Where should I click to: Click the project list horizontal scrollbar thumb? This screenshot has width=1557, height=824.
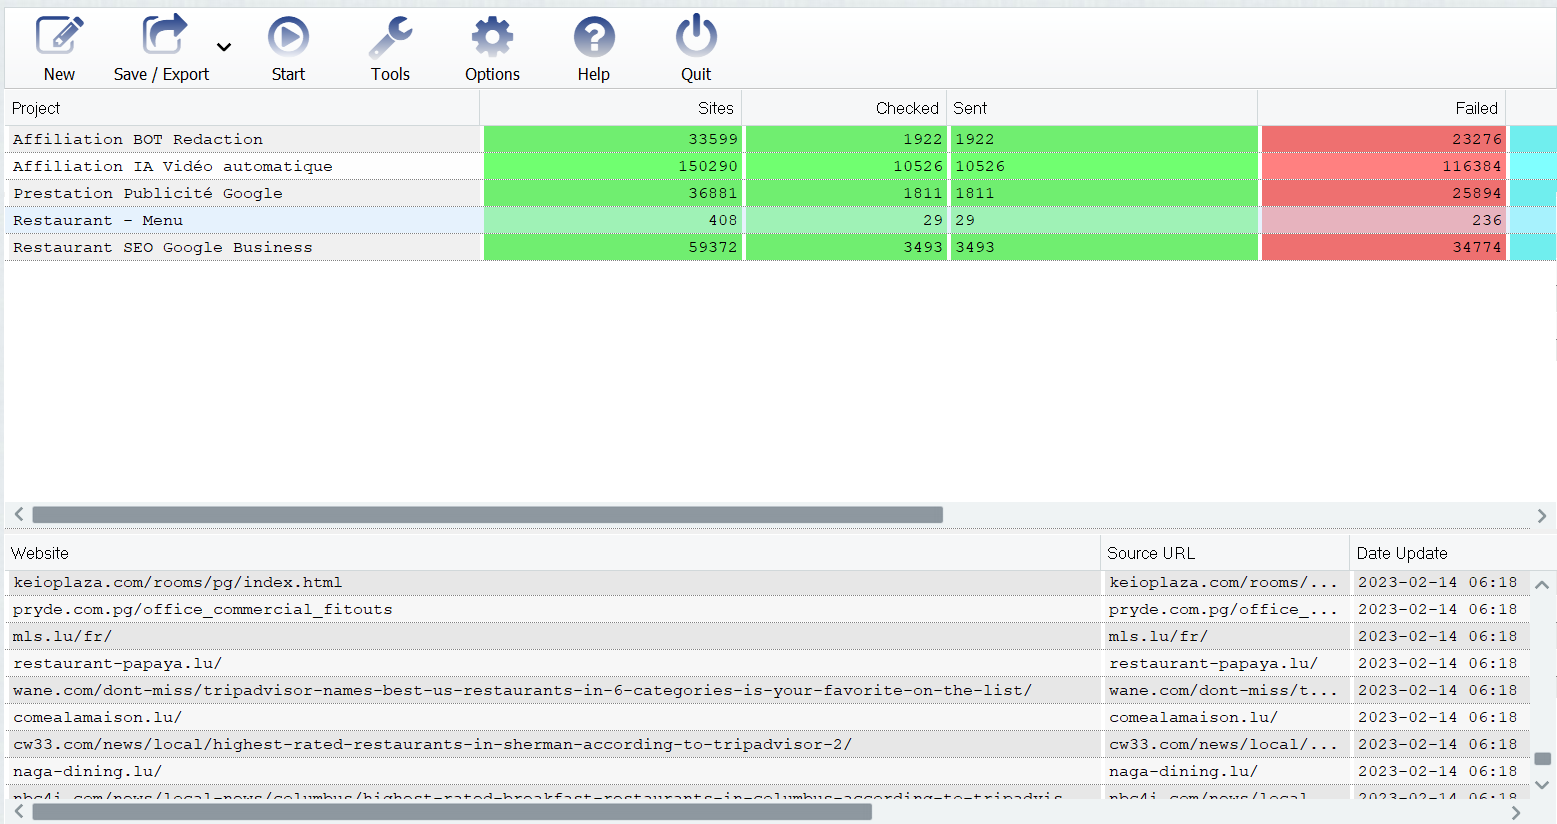pos(487,515)
